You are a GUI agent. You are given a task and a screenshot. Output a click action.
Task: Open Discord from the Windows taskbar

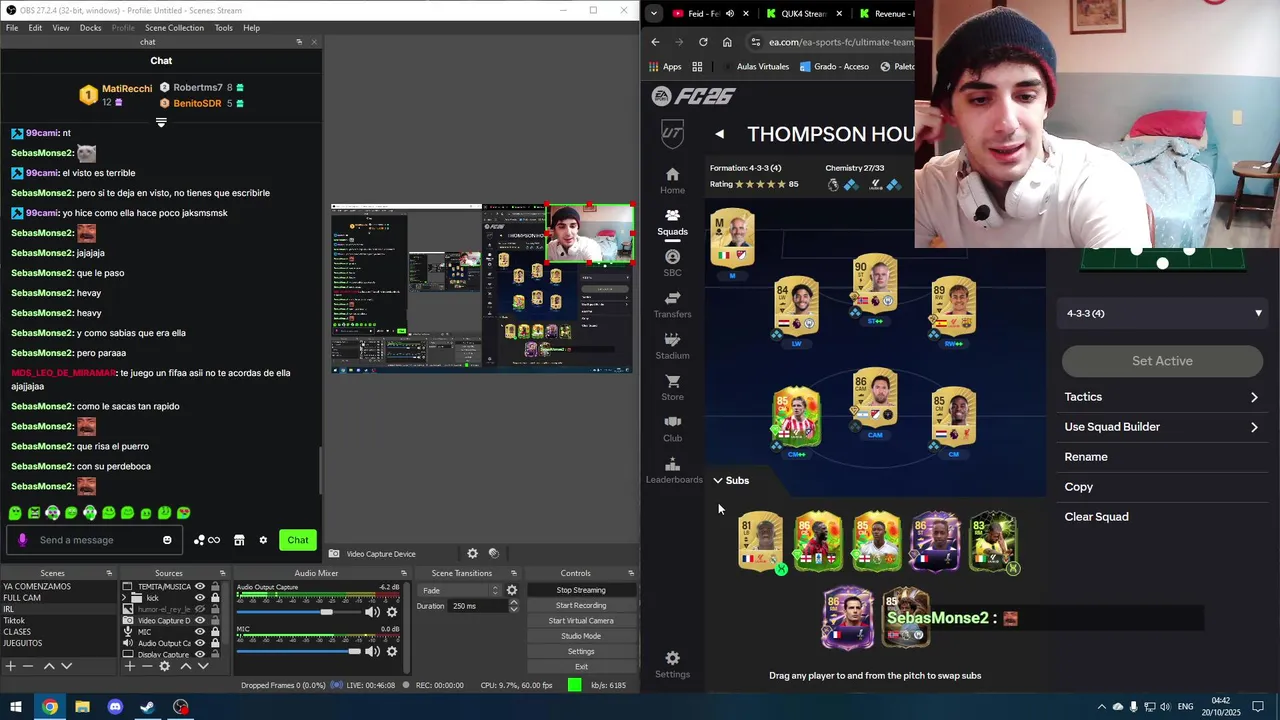pyautogui.click(x=115, y=707)
